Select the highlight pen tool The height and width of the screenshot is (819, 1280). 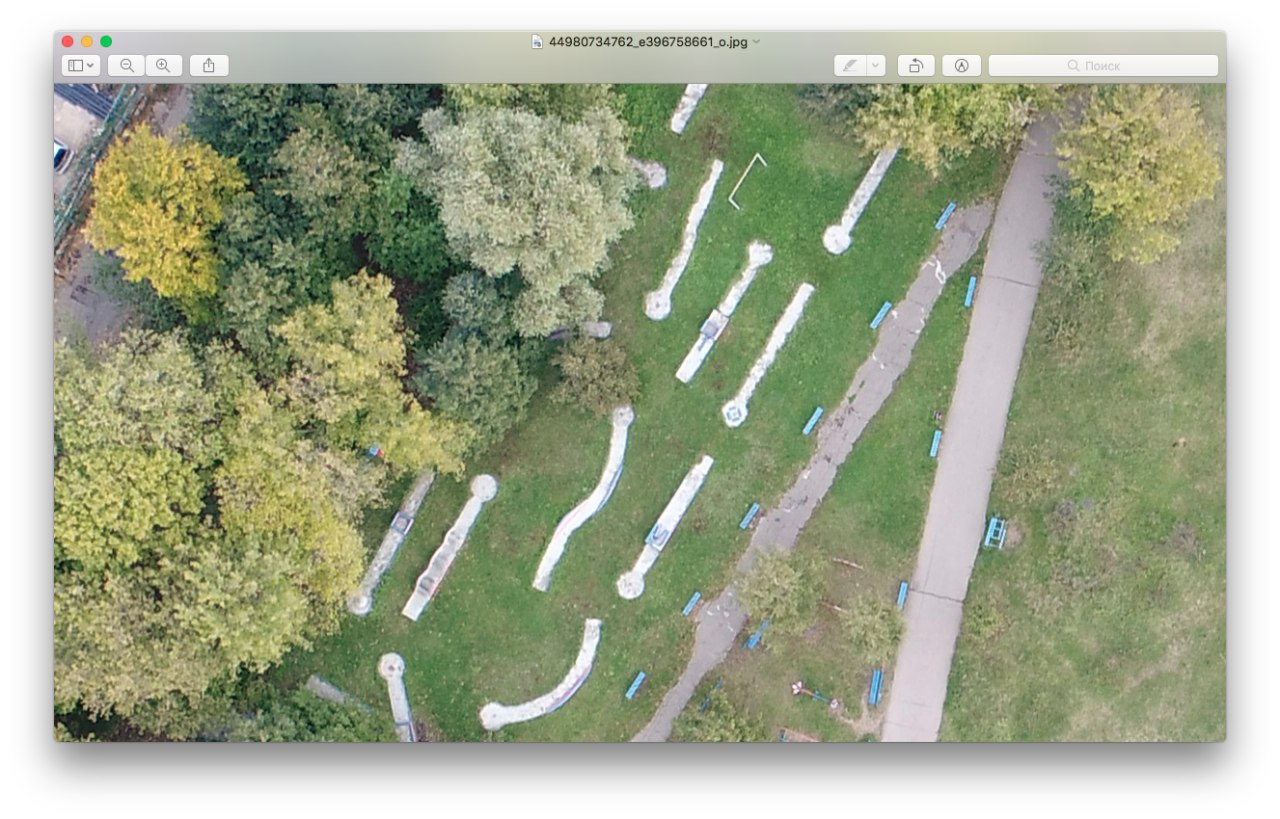click(850, 65)
